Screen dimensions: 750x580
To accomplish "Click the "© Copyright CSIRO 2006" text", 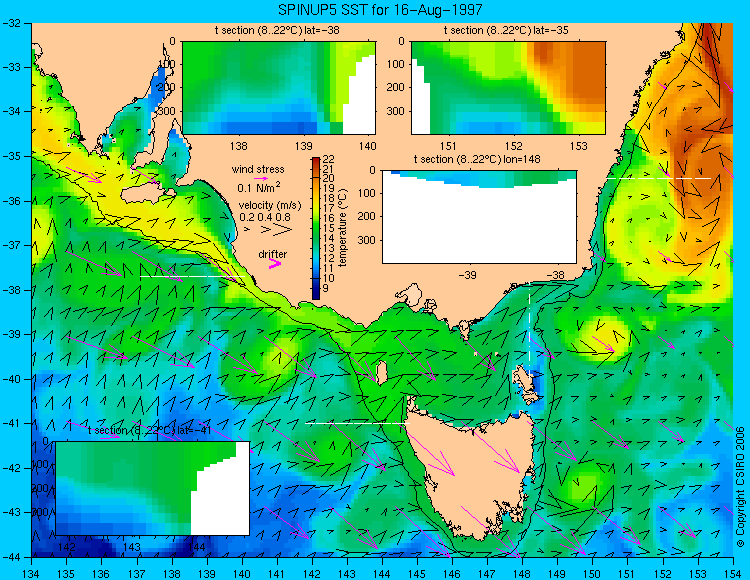I will point(740,486).
